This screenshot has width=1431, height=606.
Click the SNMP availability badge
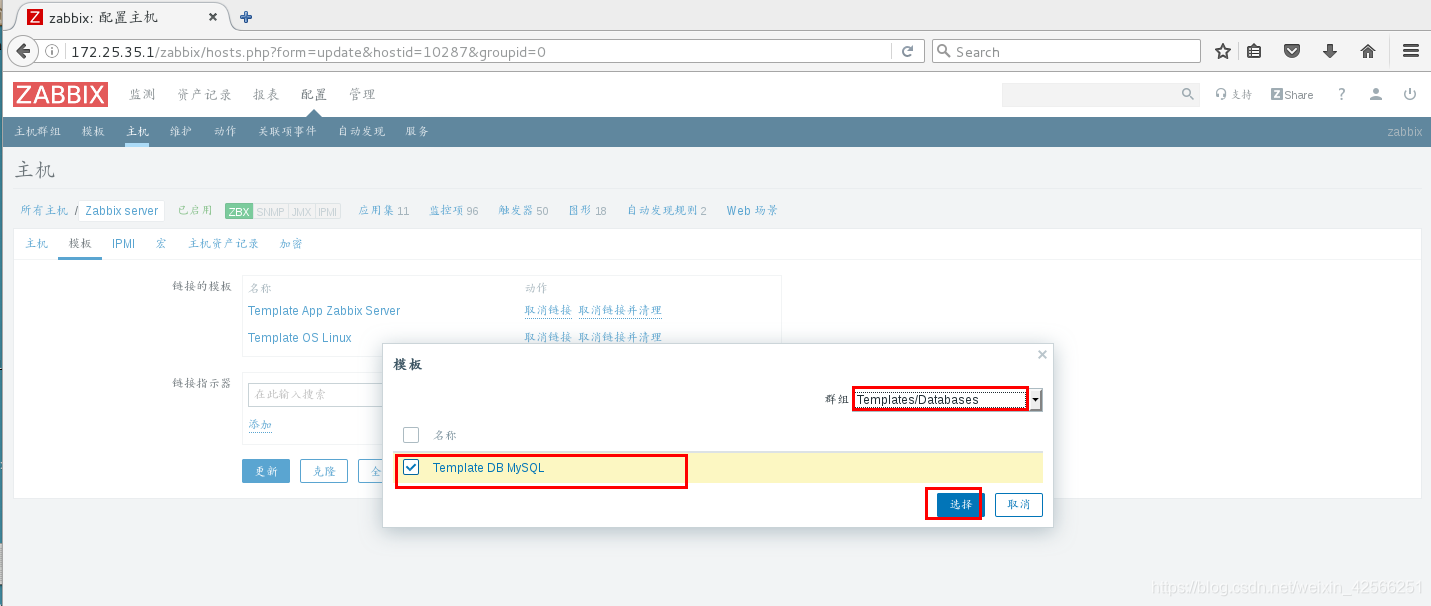[x=270, y=211]
